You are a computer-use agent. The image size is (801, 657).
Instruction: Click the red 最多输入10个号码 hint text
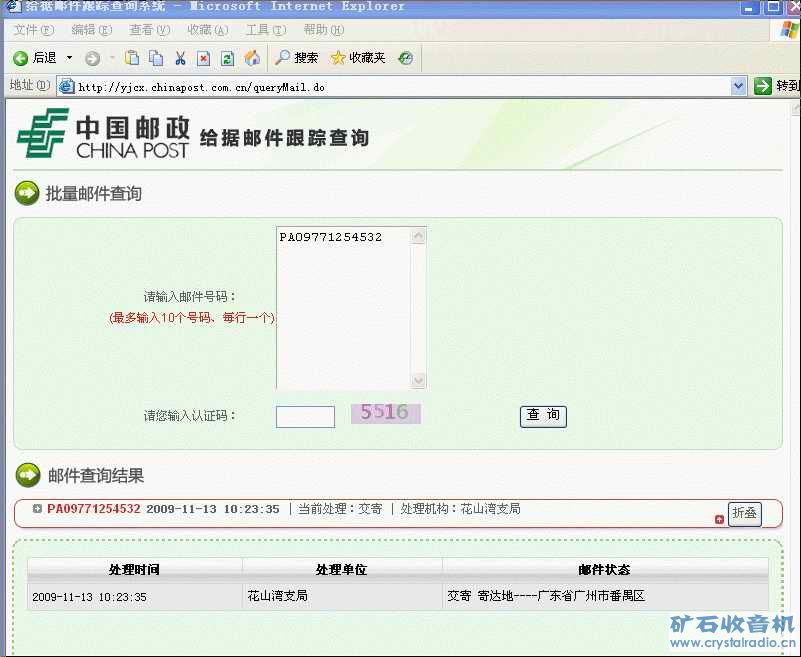click(193, 318)
